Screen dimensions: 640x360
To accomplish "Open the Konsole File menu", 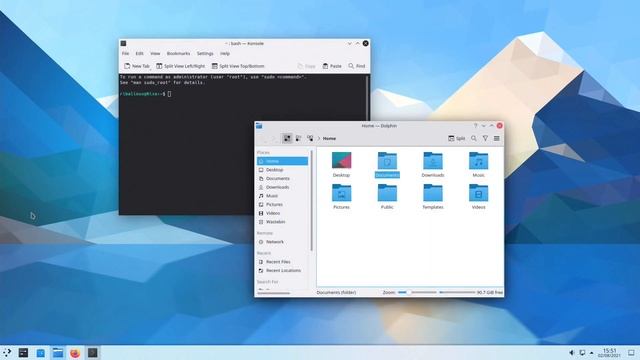I will (125, 53).
